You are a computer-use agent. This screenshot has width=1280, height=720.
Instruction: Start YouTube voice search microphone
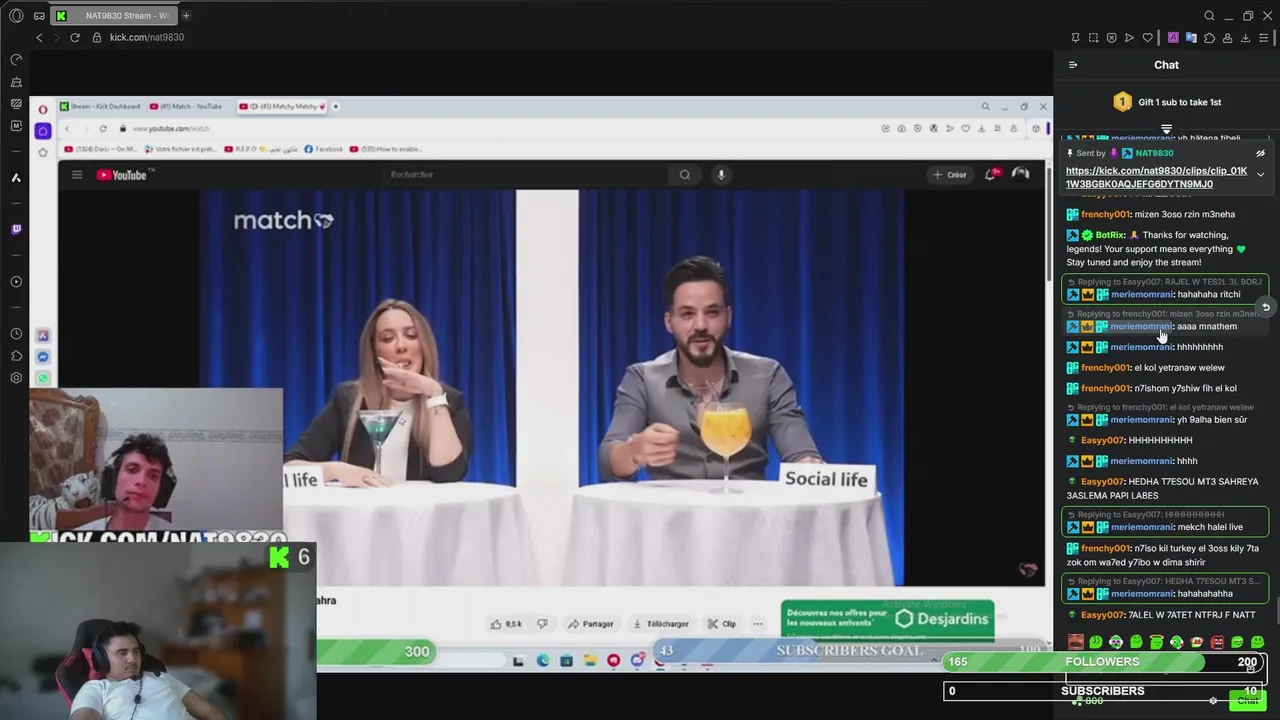click(721, 175)
